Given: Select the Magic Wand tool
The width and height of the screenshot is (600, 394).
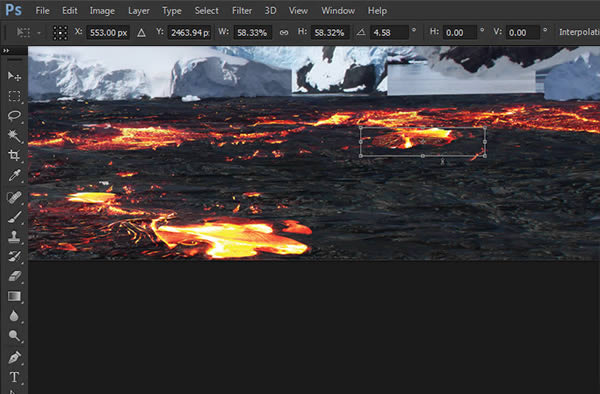Looking at the screenshot, I should [x=14, y=135].
